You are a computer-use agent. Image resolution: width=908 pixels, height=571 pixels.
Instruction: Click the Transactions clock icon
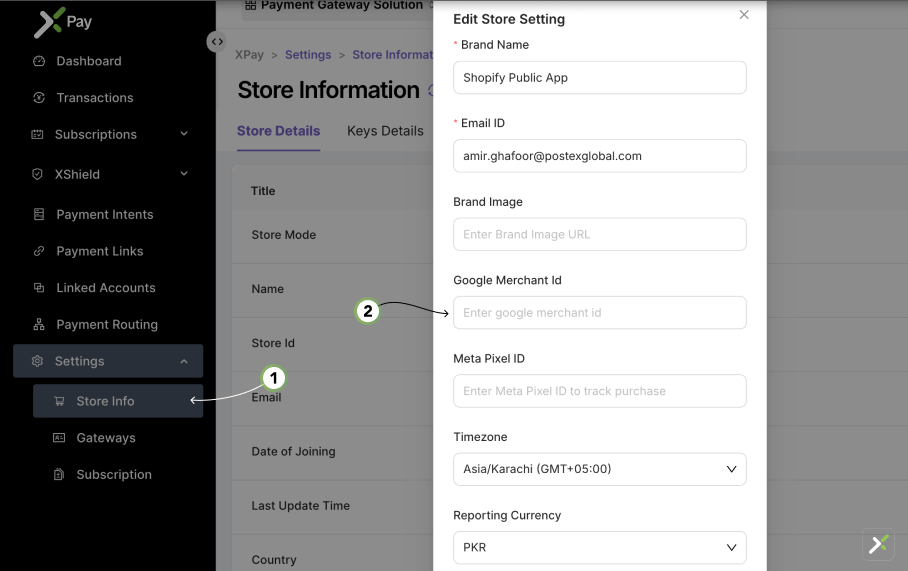coord(39,98)
